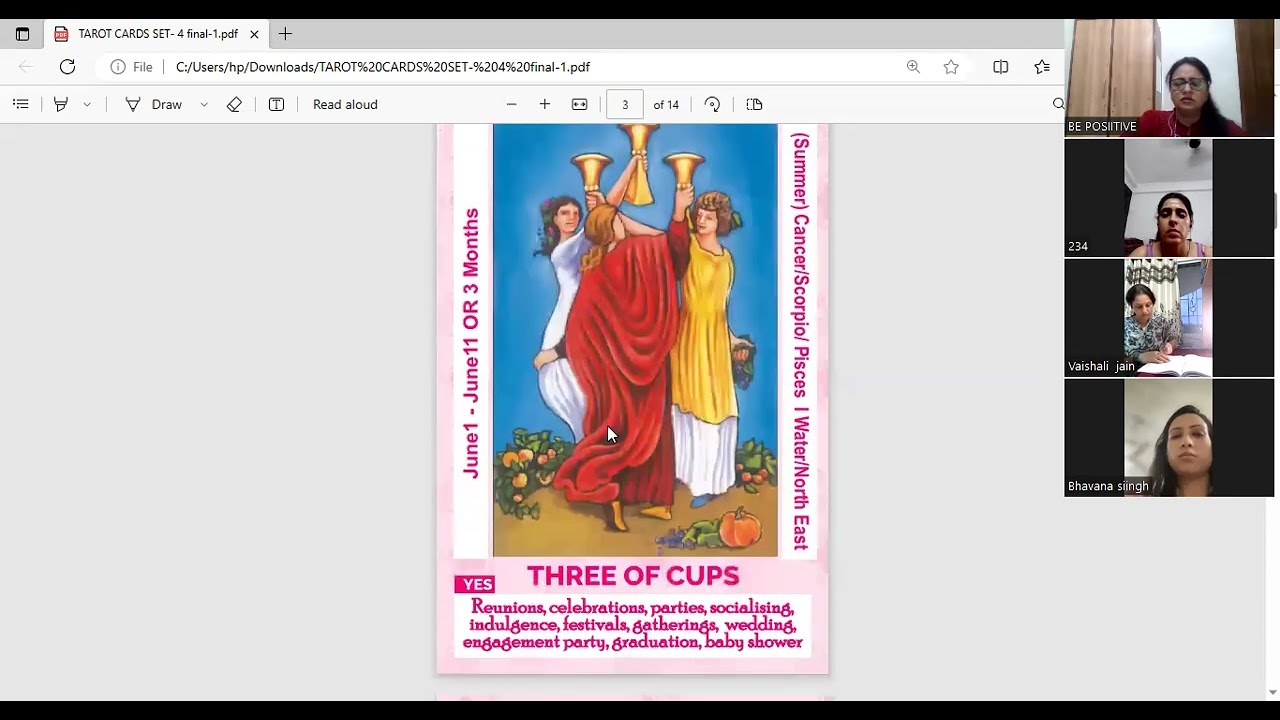This screenshot has width=1280, height=720.
Task: Click the YES label on card
Action: coord(477,584)
